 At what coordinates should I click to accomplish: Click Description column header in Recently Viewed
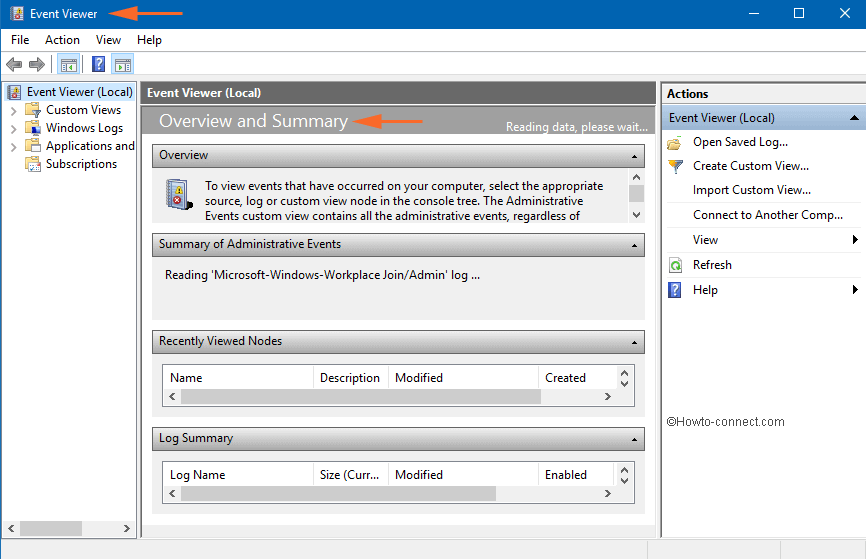(x=350, y=378)
